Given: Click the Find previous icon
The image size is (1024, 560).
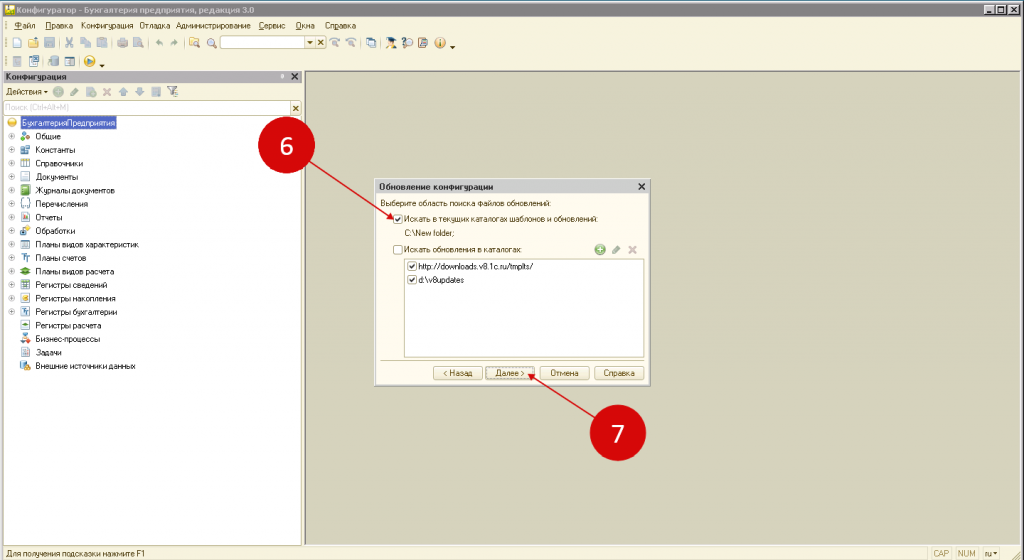Looking at the screenshot, I should coord(351,43).
